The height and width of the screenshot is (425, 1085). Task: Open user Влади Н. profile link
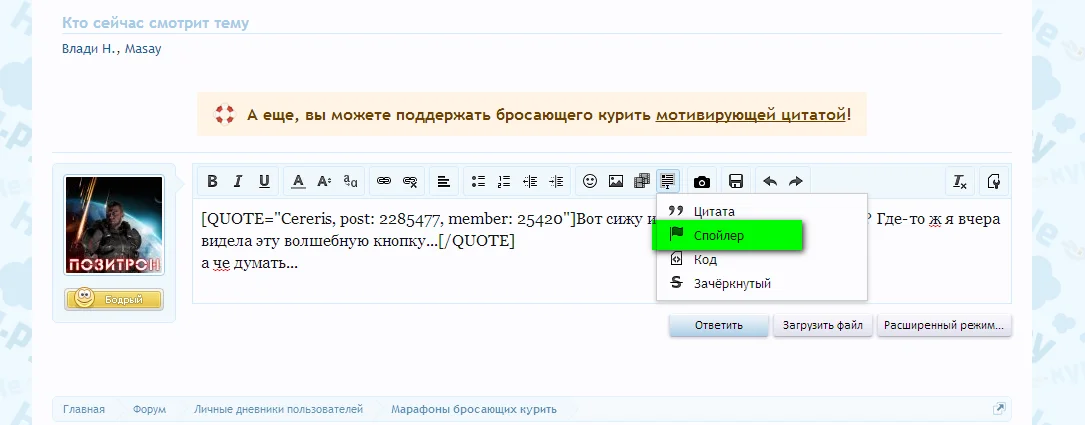[89, 49]
